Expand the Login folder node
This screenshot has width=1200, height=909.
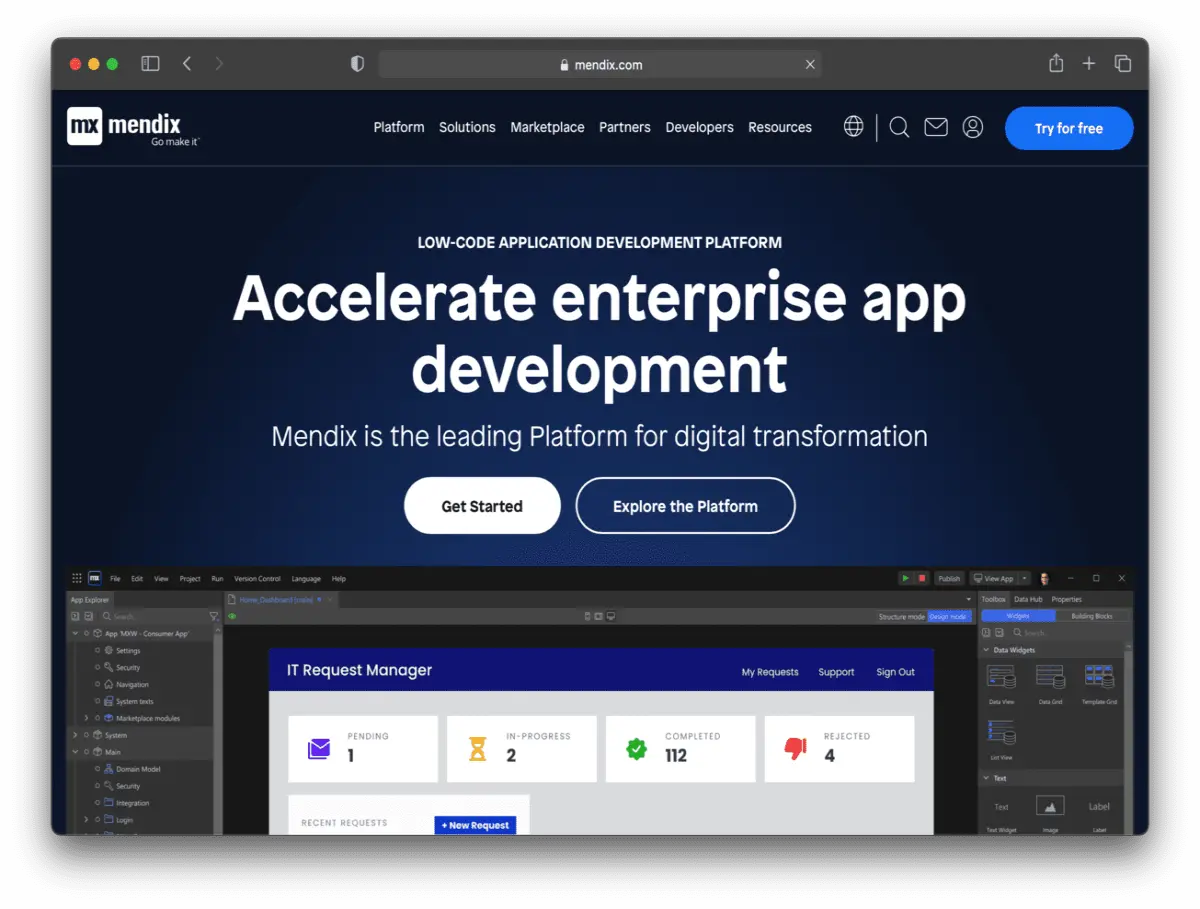86,820
